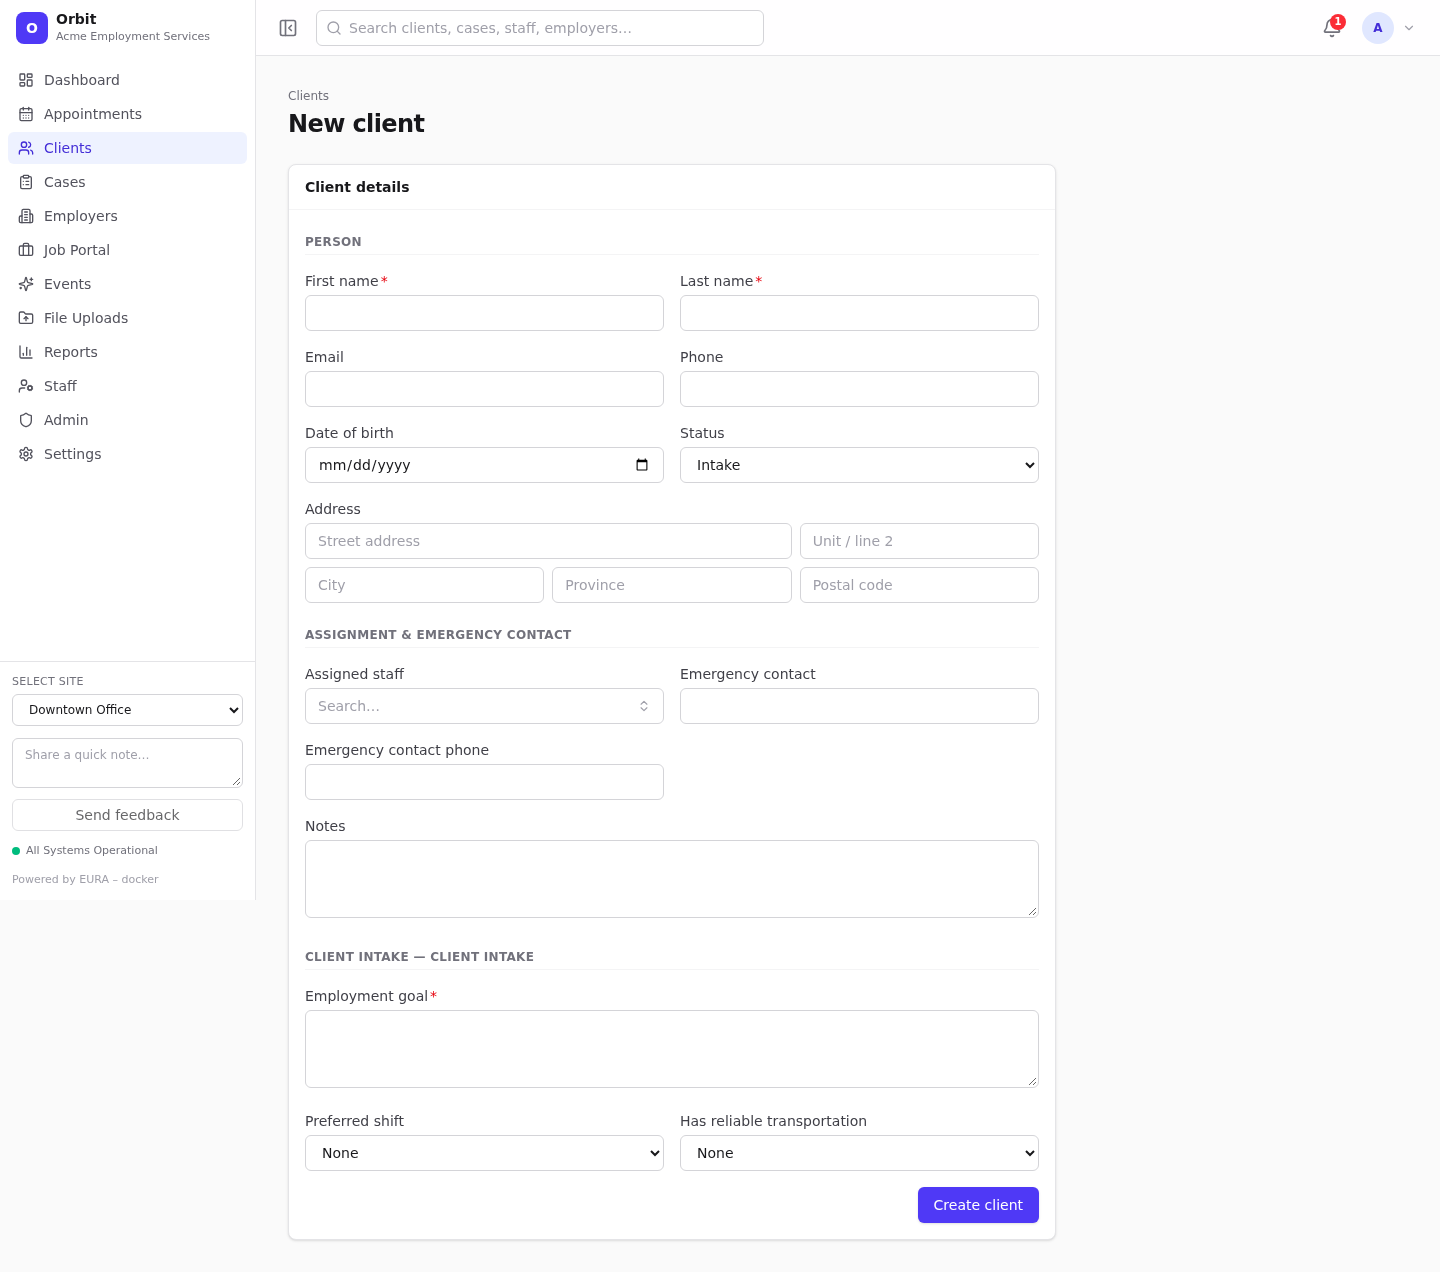Screen dimensions: 1440x1272
Task: Focus the Street address field
Action: point(548,541)
